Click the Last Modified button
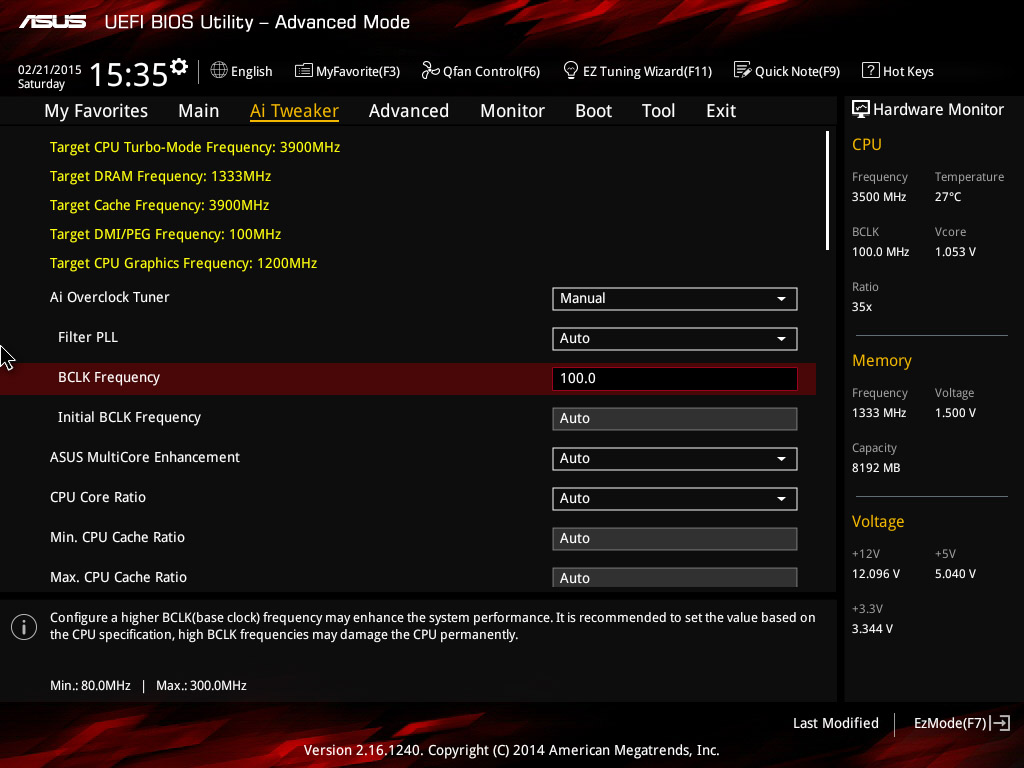The image size is (1024, 768). pyautogui.click(x=836, y=723)
